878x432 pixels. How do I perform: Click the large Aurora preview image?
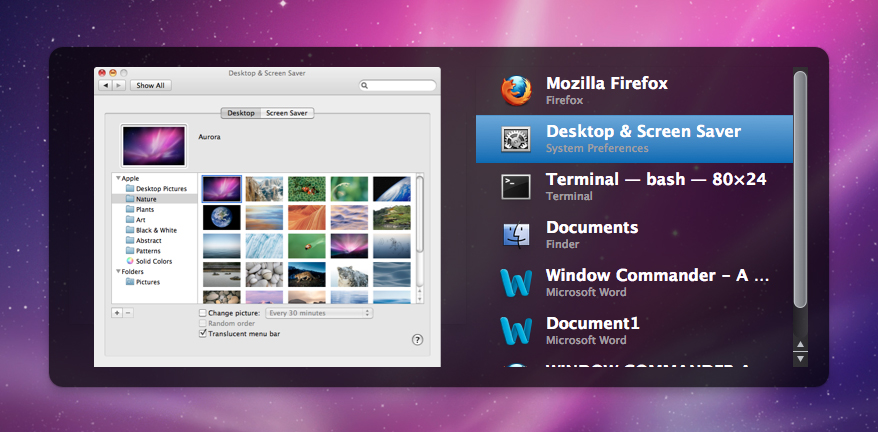coord(153,146)
